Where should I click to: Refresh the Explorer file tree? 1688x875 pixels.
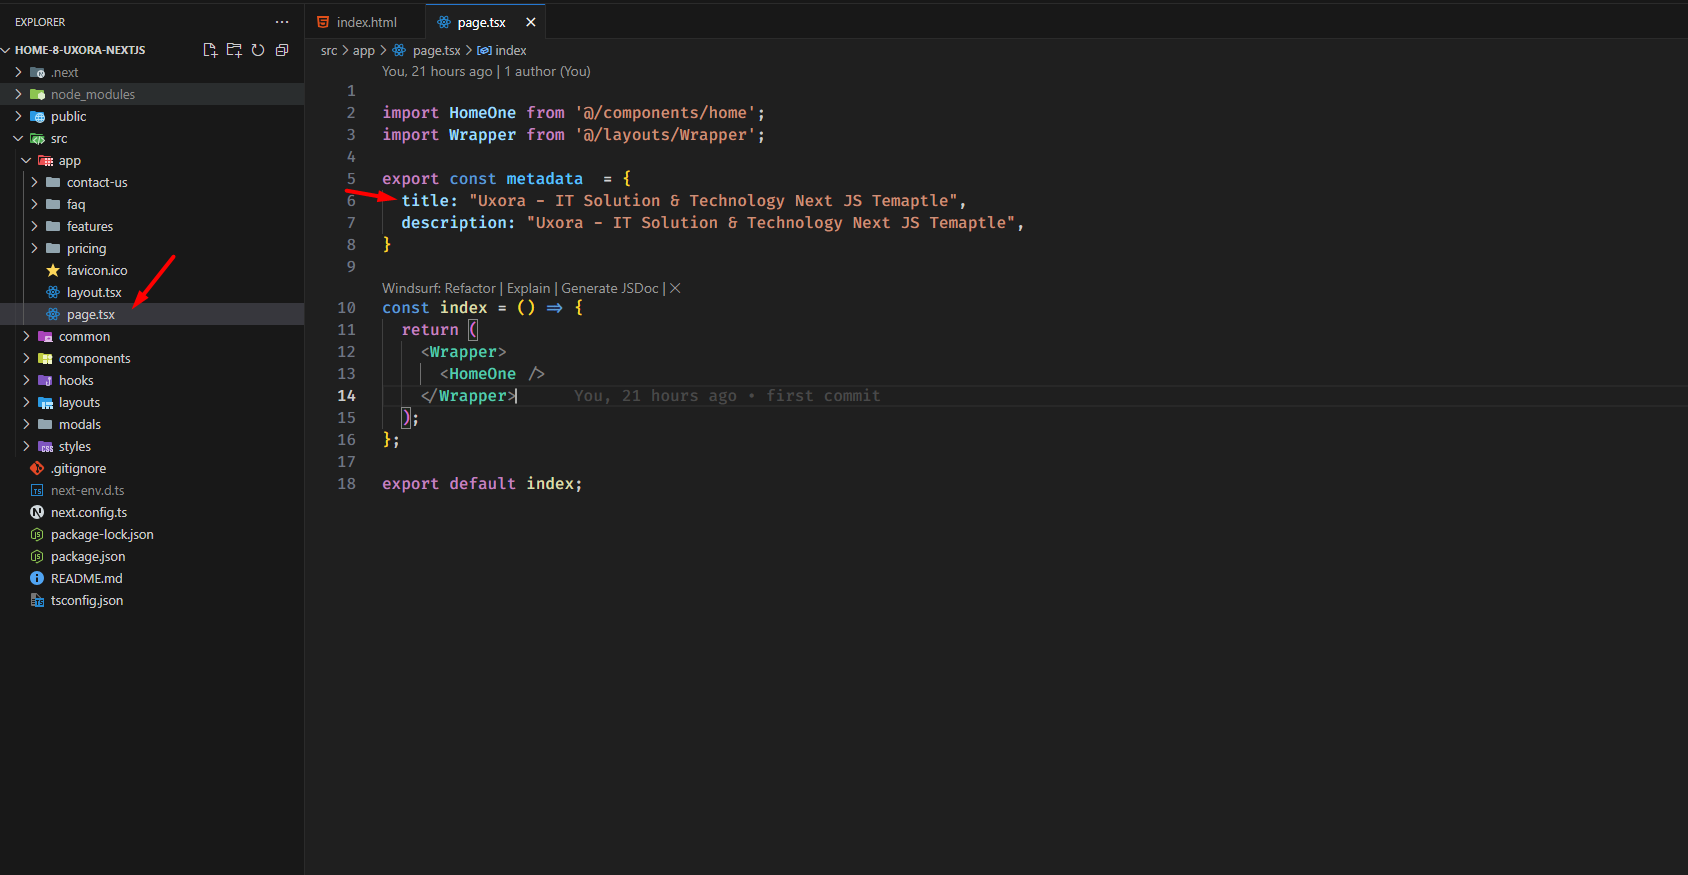tap(258, 50)
